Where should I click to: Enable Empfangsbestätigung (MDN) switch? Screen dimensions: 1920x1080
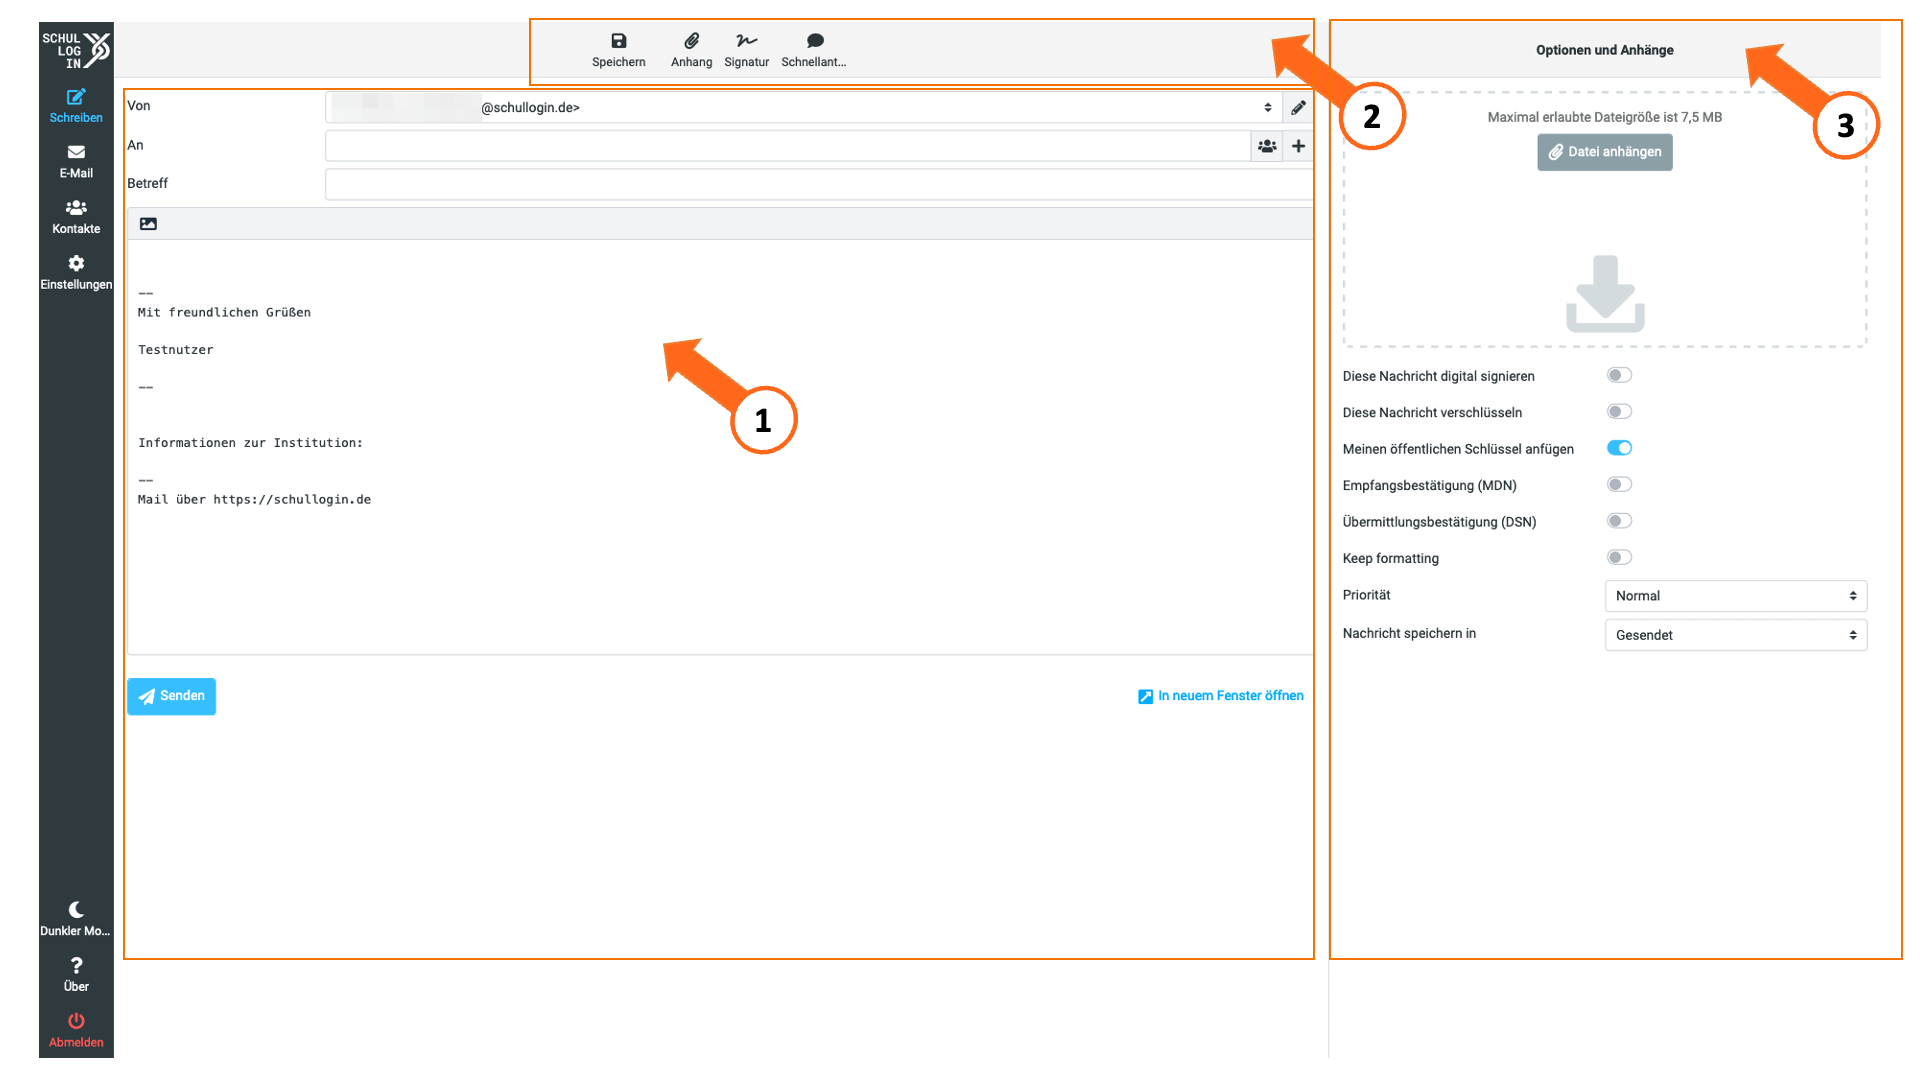[x=1619, y=485]
